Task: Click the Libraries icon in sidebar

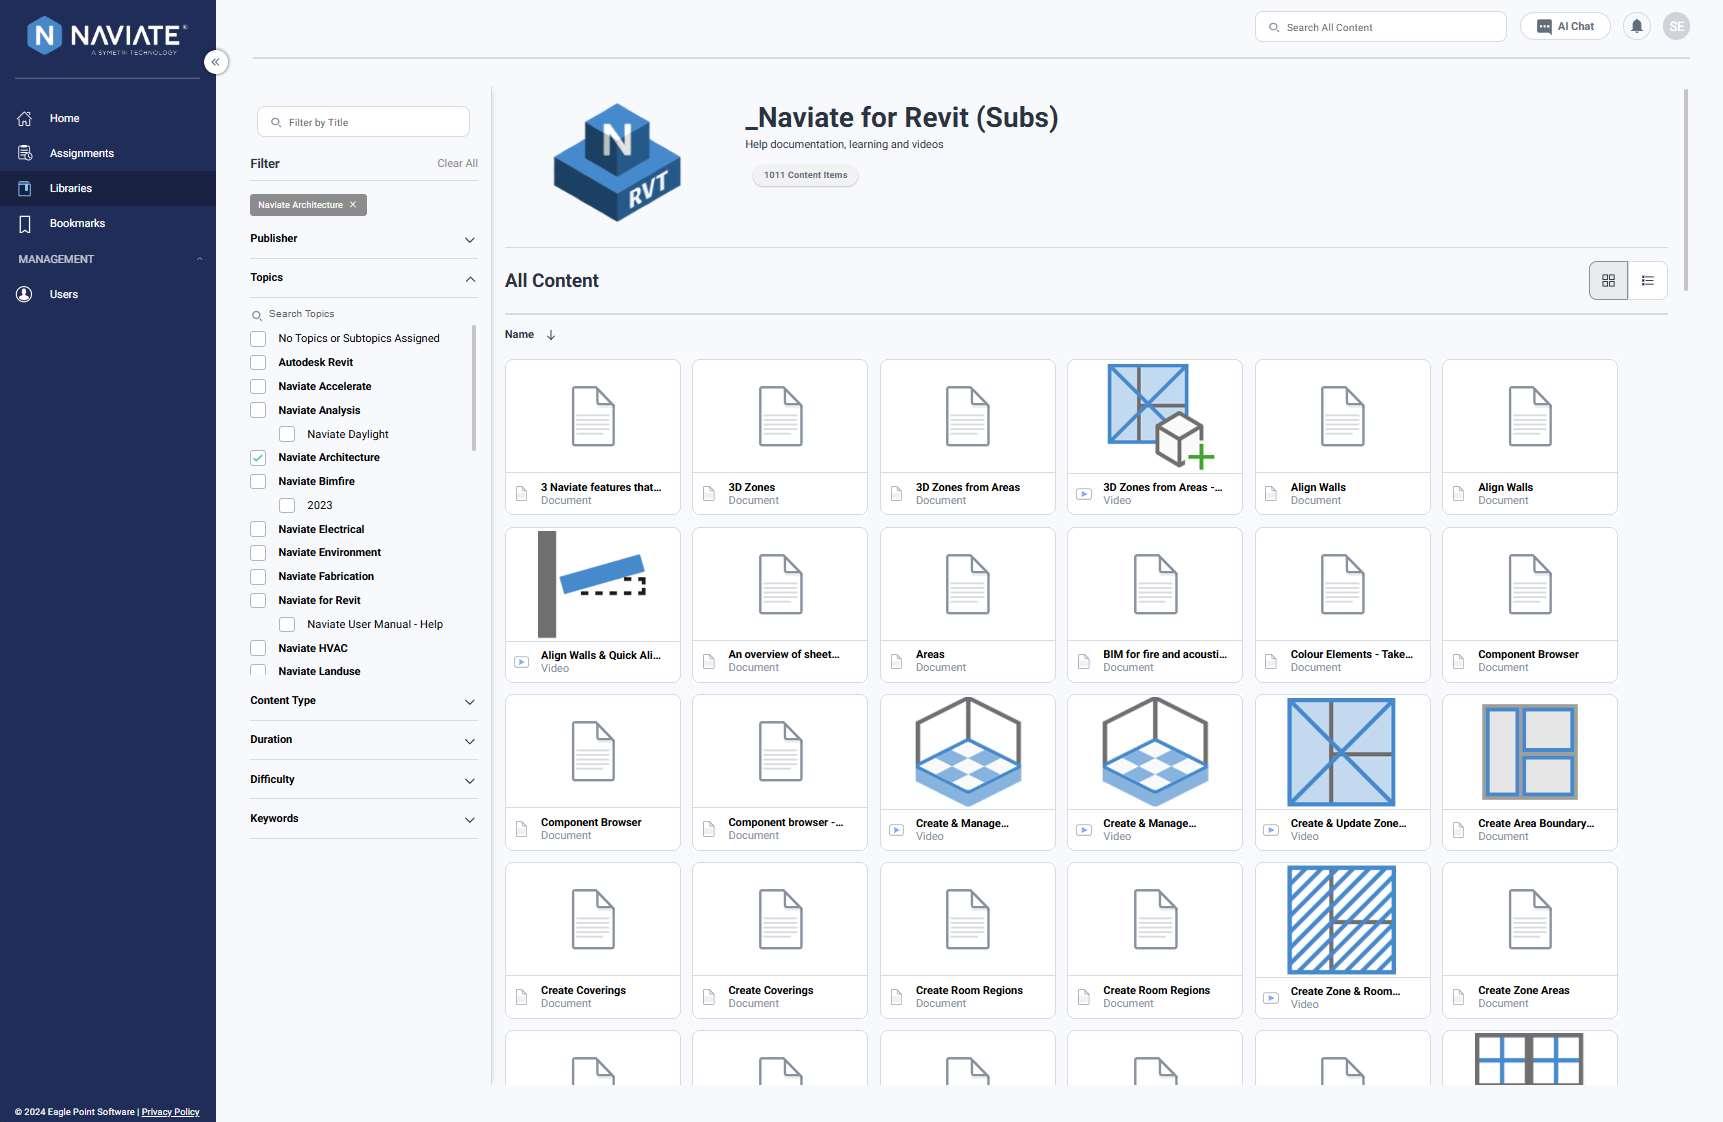Action: [25, 188]
